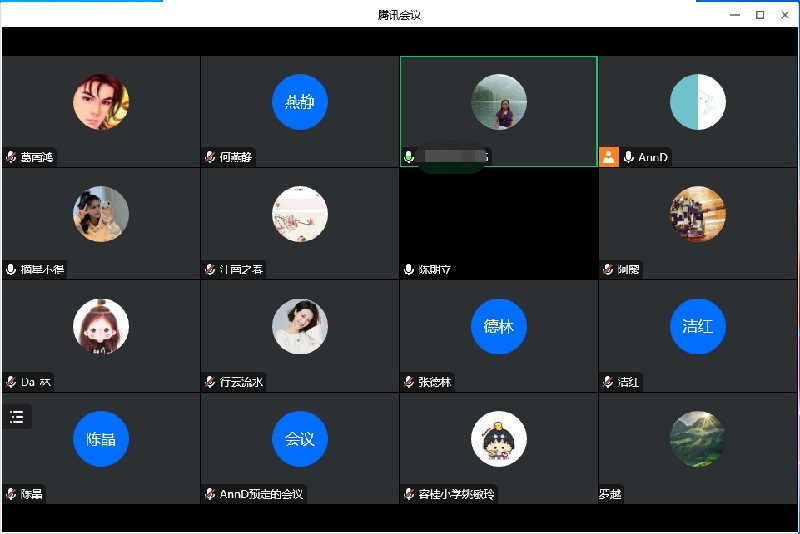Screen dimensions: 800x534
Task: Maximize the 腾讯会议 window
Action: tap(759, 15)
